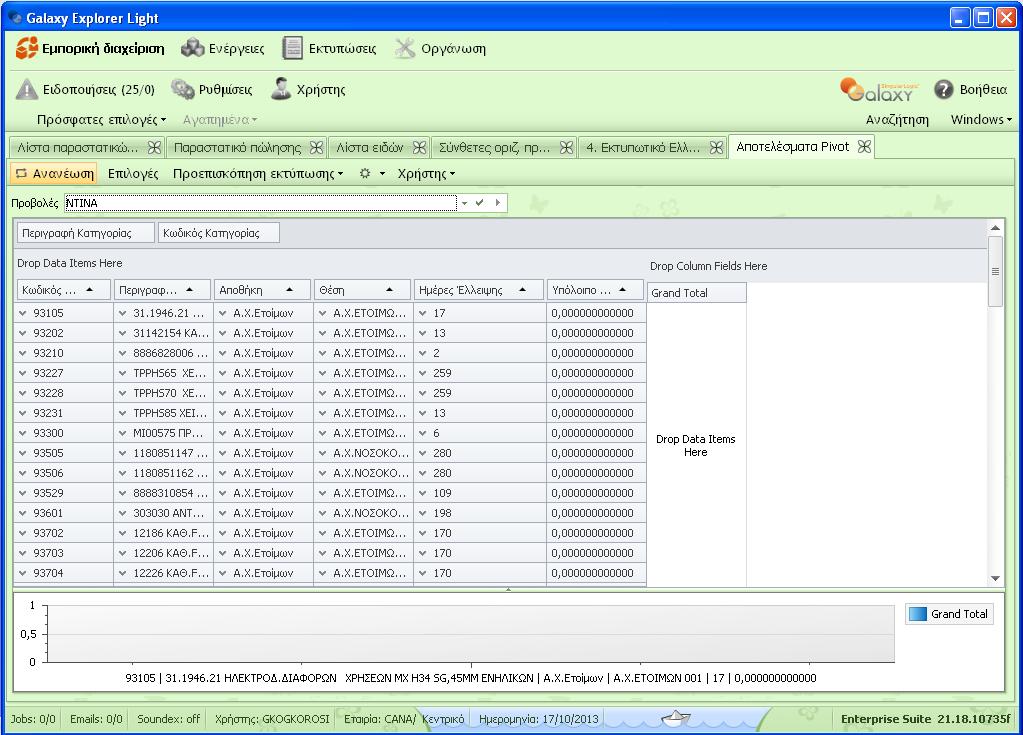The height and width of the screenshot is (735, 1023).
Task: Close the Παραστατικό πώλησης tab
Action: tap(316, 147)
